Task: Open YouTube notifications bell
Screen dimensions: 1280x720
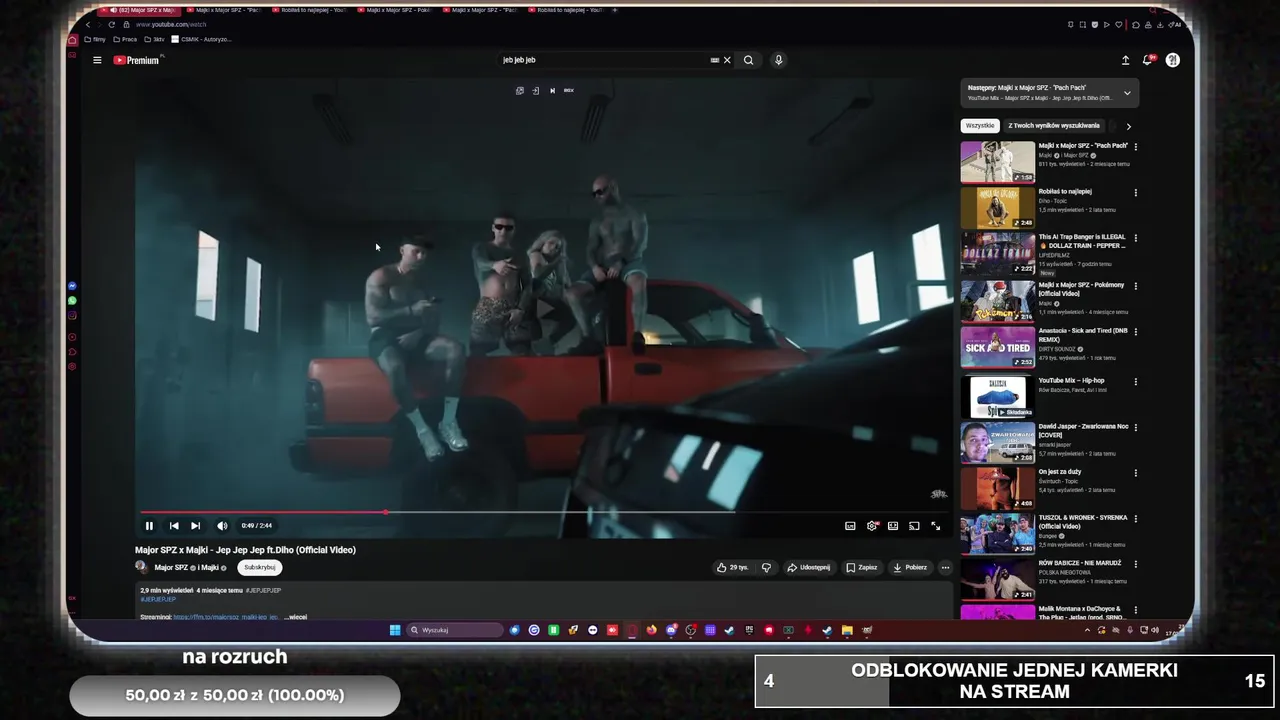Action: 1147,60
